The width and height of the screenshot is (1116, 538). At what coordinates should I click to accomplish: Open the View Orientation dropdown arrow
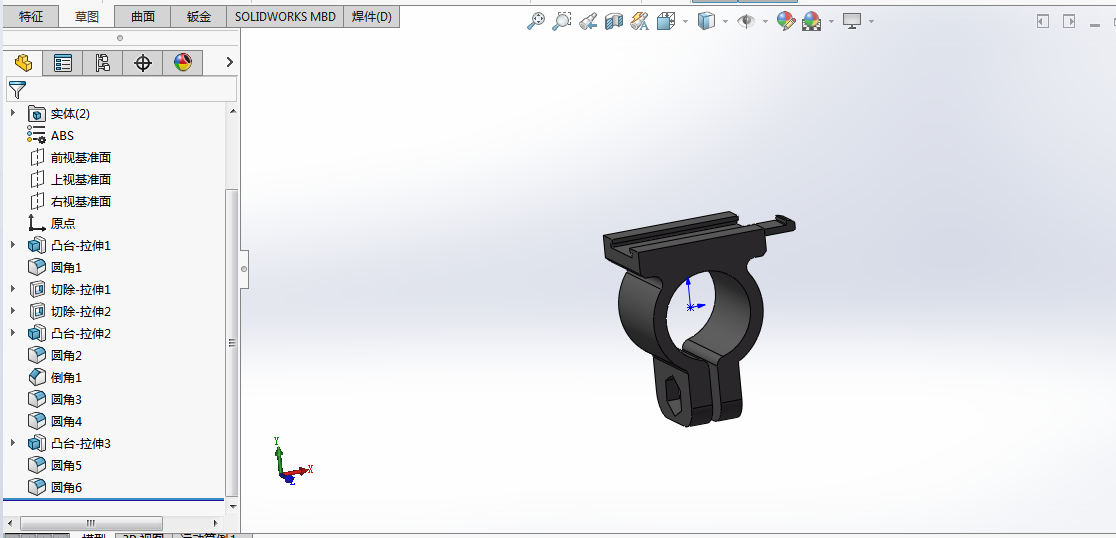[685, 21]
